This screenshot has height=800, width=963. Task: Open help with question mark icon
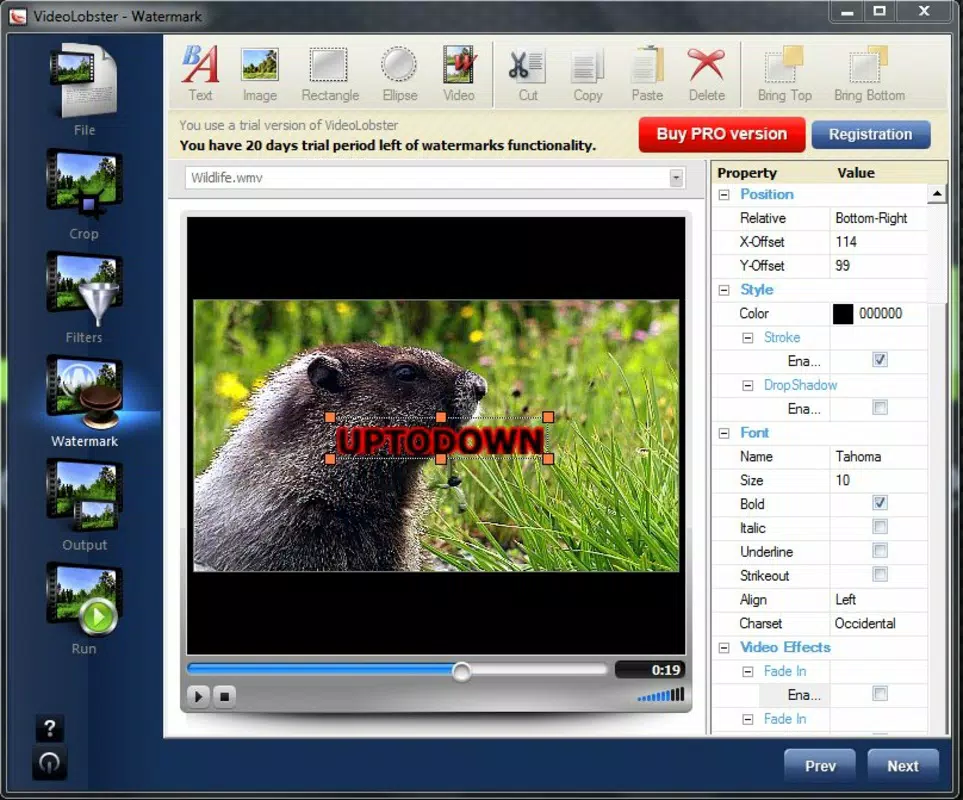pos(50,729)
